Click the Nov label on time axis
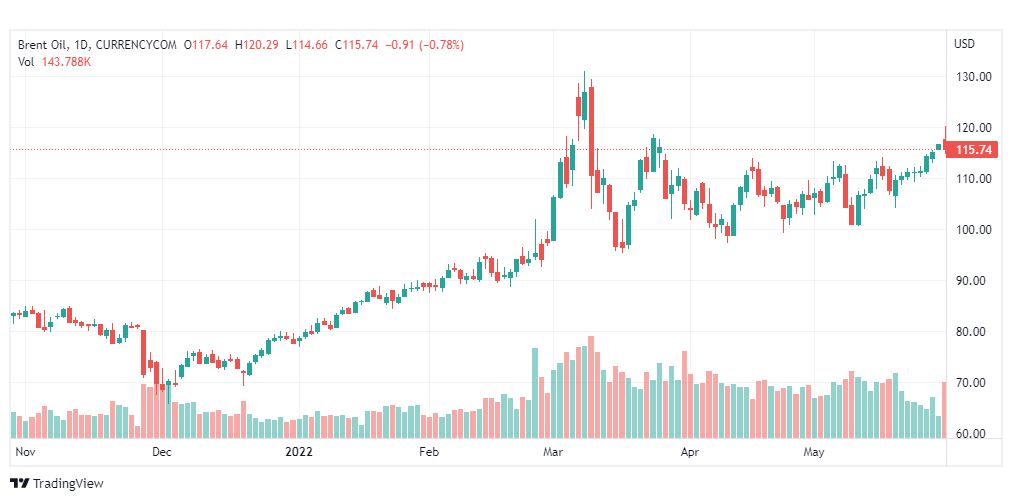Viewport: 1012px width, 501px height. (27, 452)
